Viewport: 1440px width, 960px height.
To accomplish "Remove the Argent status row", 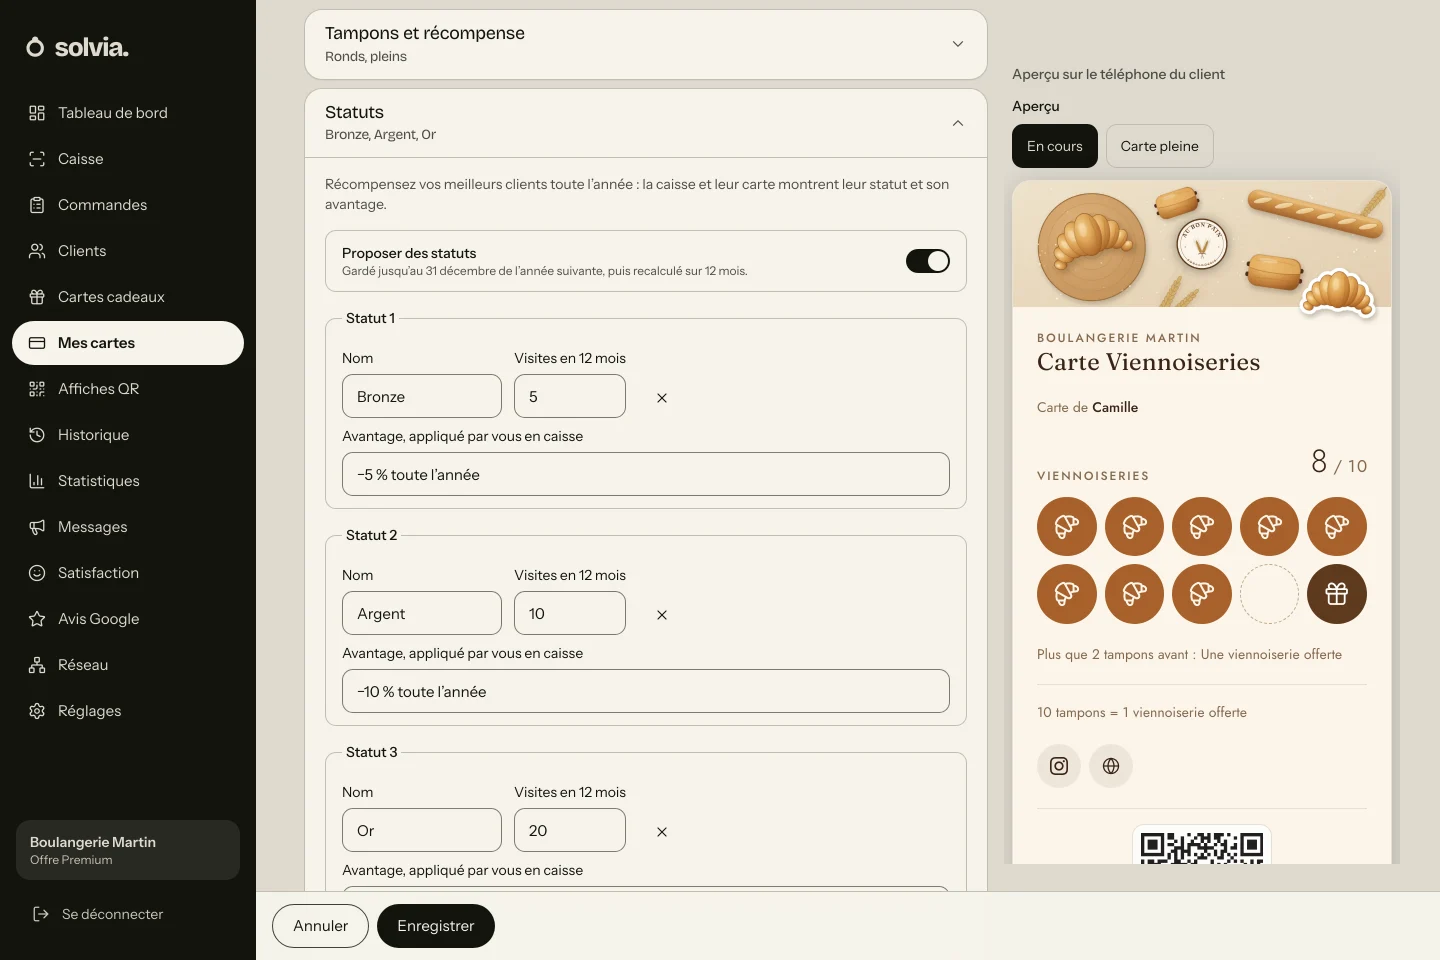I will (662, 615).
